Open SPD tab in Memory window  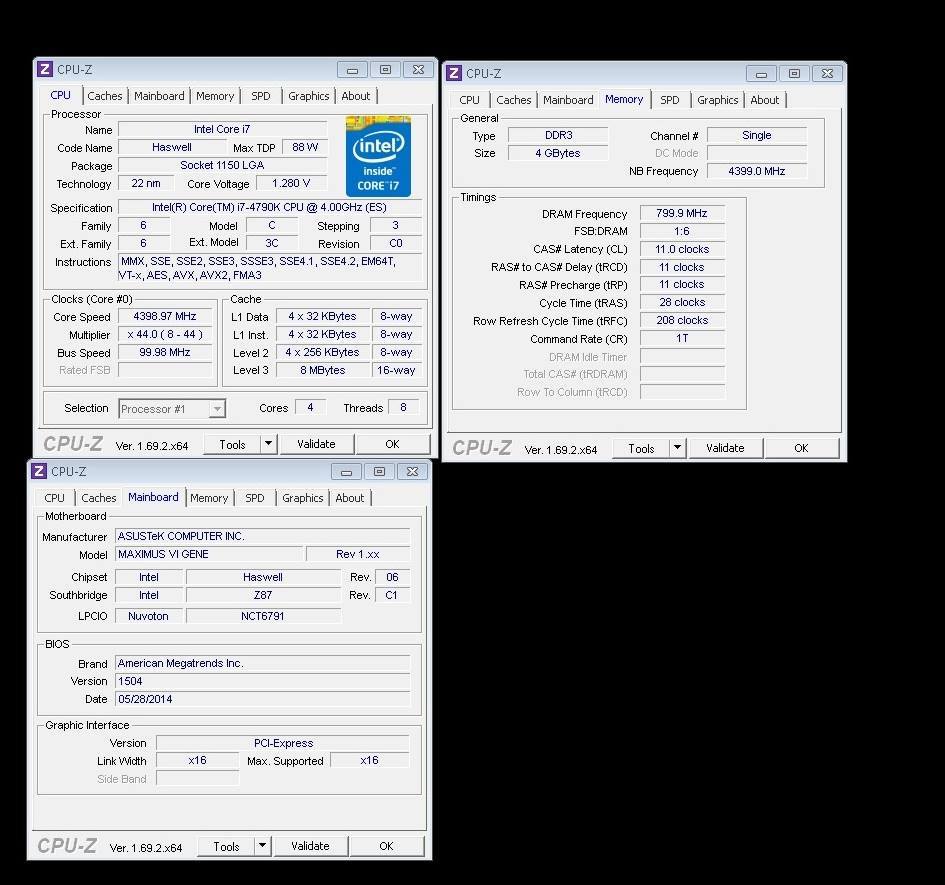pyautogui.click(x=670, y=100)
